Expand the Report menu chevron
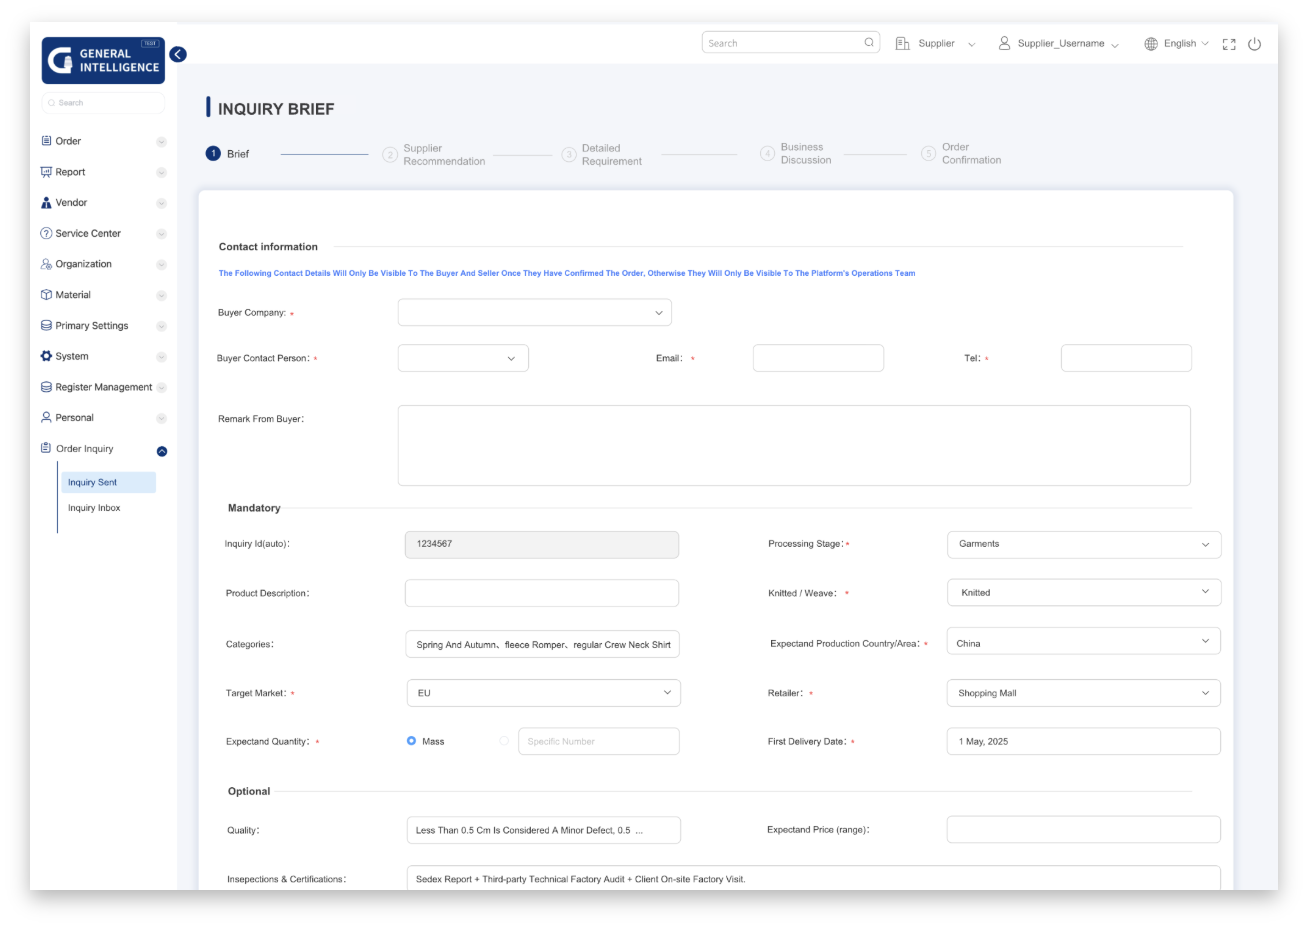This screenshot has height=928, width=1308. point(161,173)
